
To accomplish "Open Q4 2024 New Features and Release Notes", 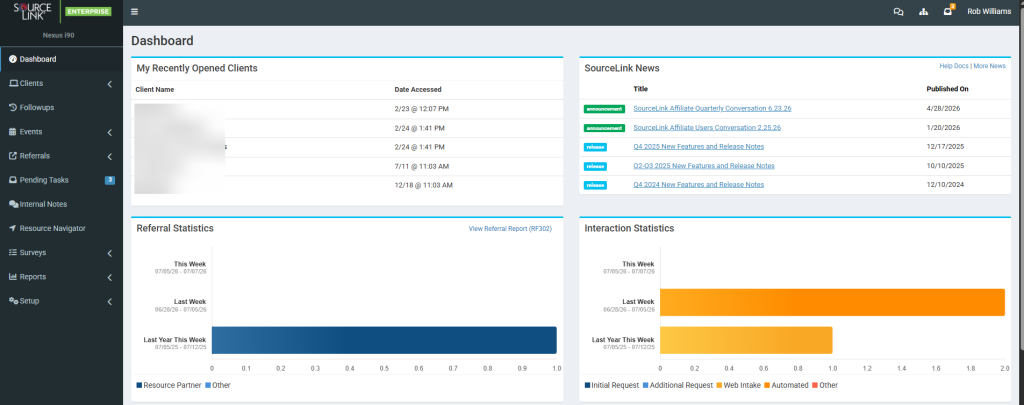I will (x=698, y=184).
